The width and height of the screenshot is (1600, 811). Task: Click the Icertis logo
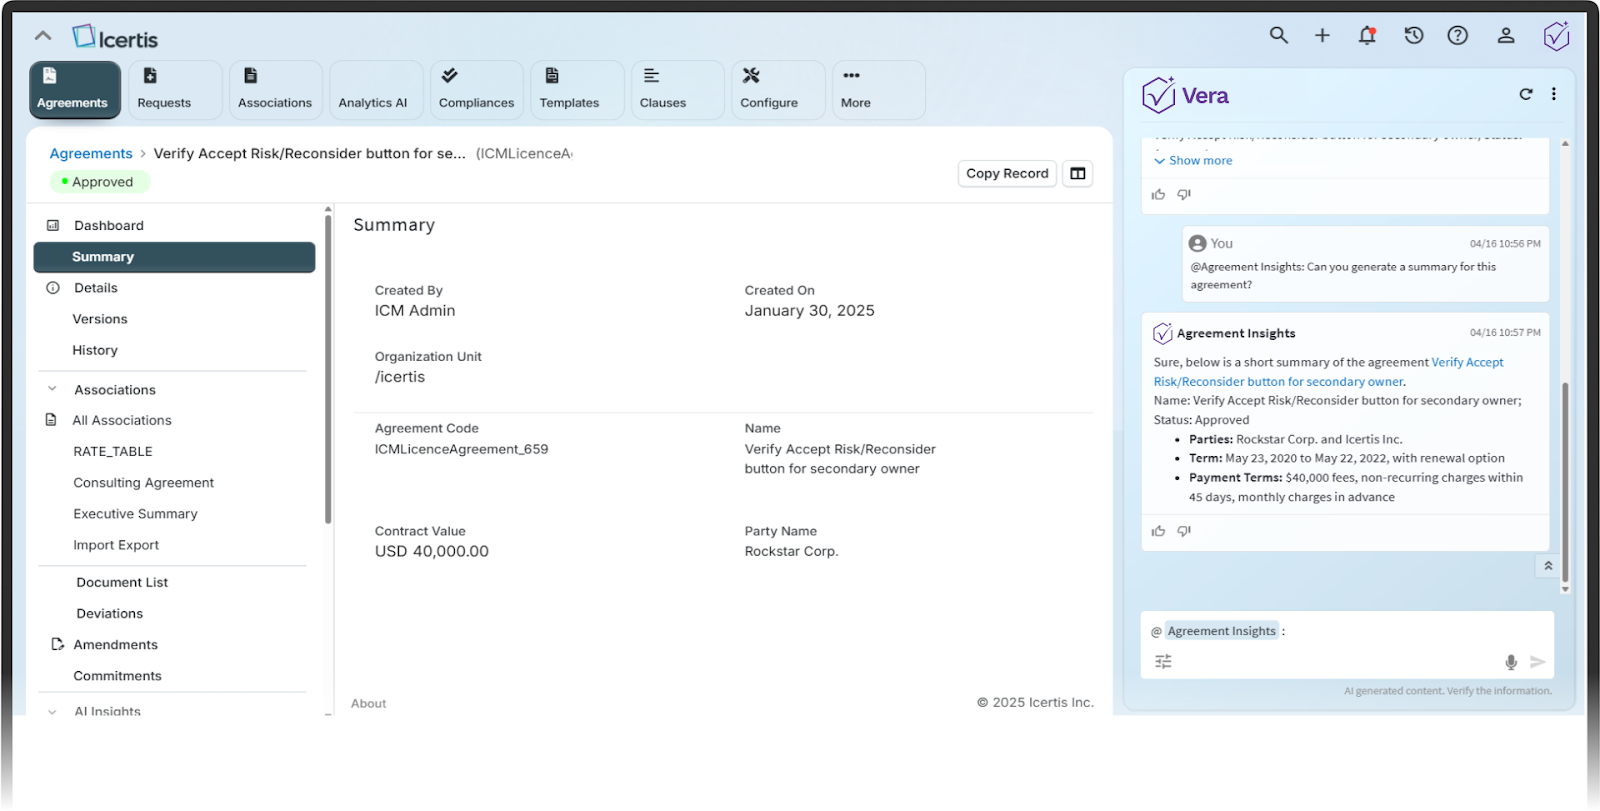115,38
